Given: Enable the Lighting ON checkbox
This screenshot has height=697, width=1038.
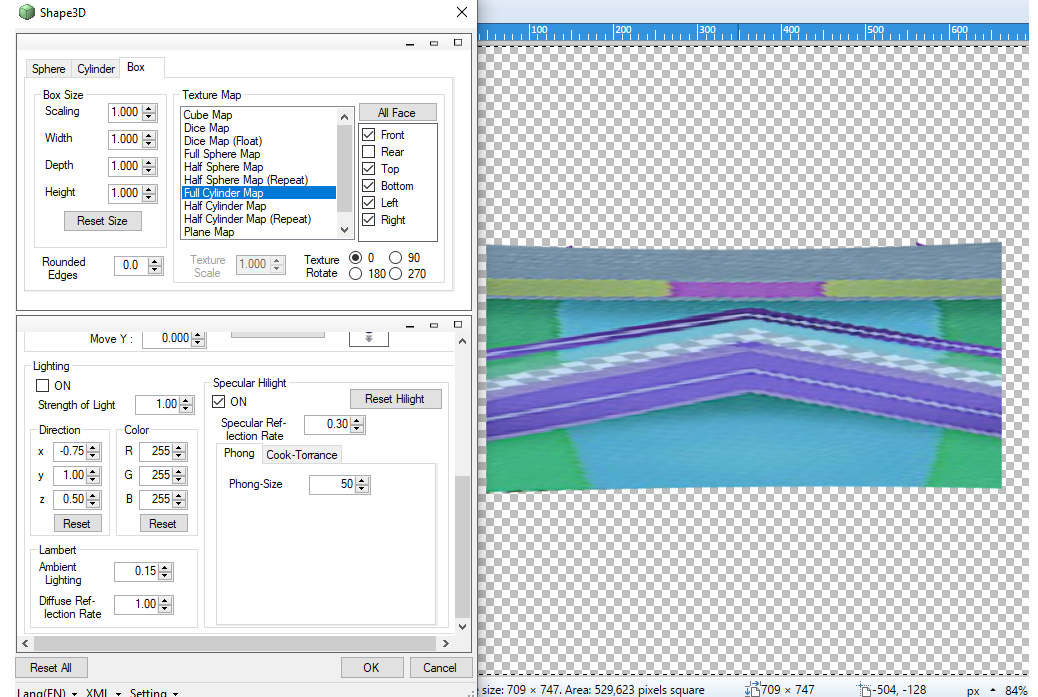Looking at the screenshot, I should 43,385.
